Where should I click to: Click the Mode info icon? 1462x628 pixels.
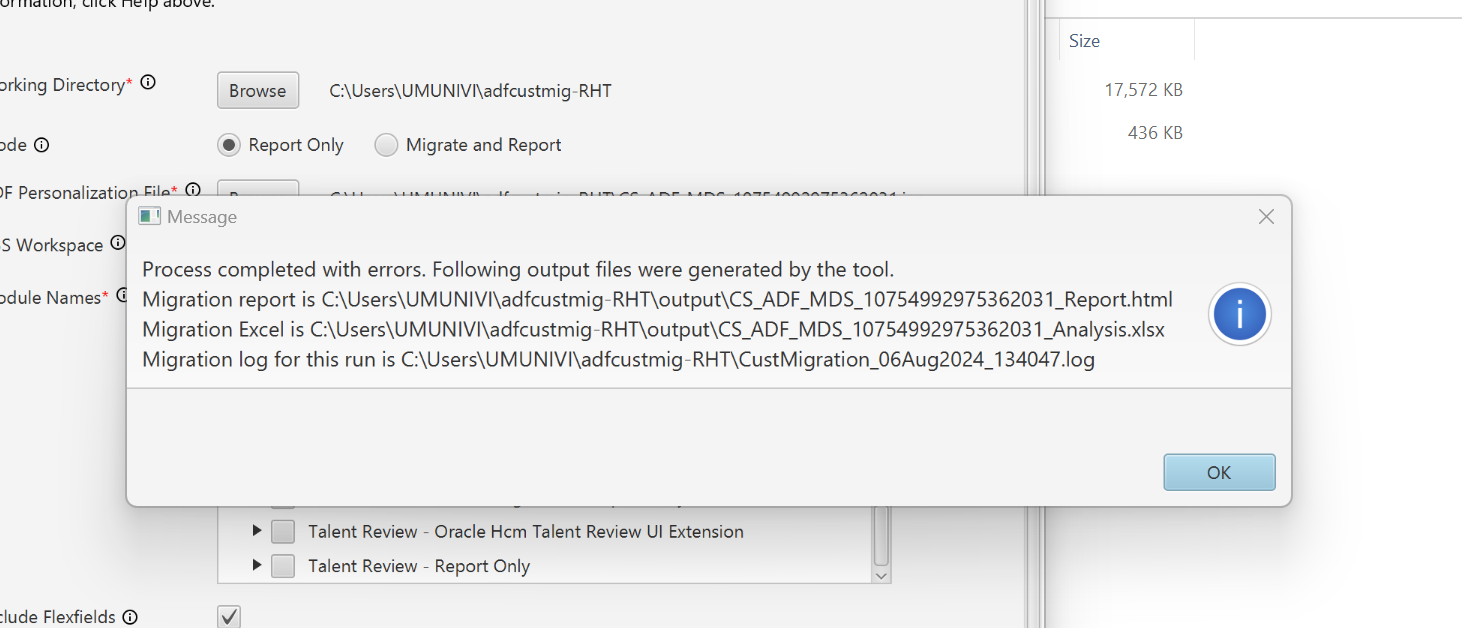click(x=40, y=144)
